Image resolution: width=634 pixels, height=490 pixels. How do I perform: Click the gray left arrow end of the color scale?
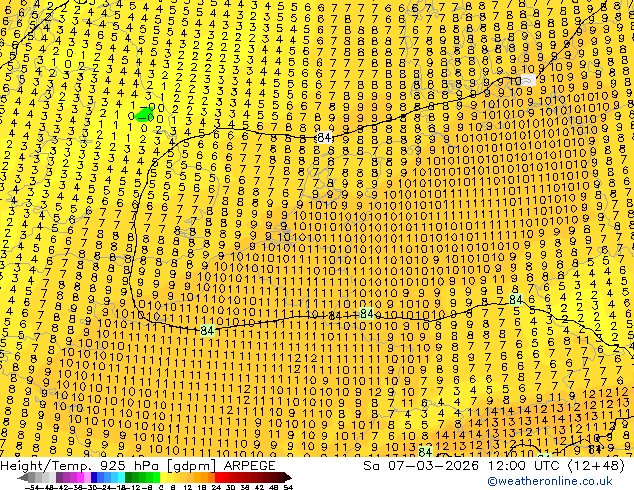(23, 478)
